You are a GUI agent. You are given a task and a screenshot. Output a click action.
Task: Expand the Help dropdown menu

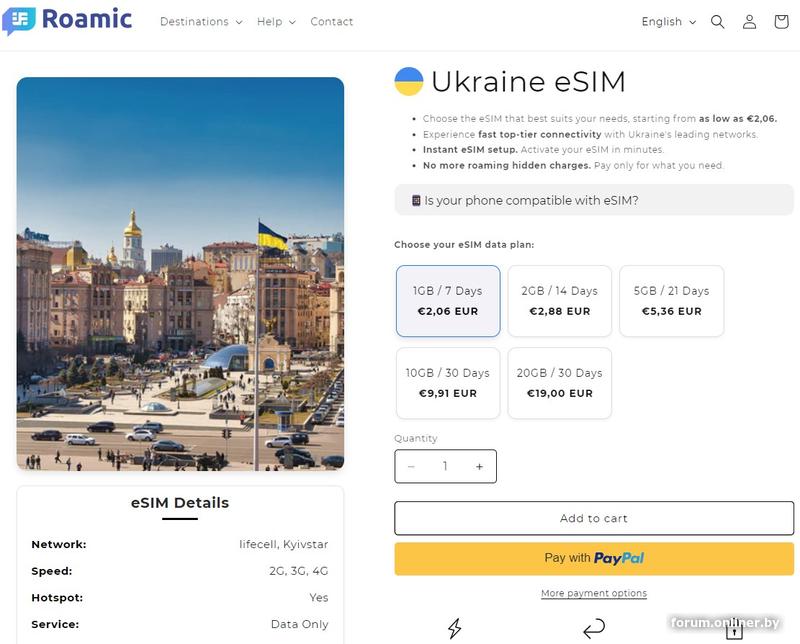click(276, 22)
